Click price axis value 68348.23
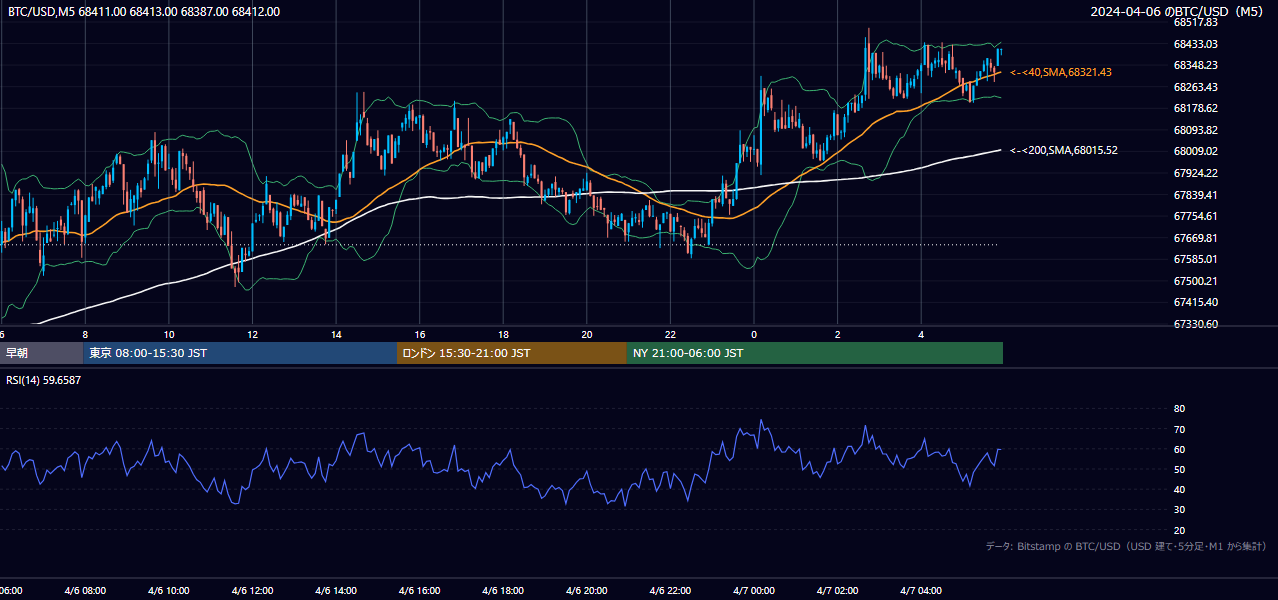The width and height of the screenshot is (1278, 600). (1195, 65)
